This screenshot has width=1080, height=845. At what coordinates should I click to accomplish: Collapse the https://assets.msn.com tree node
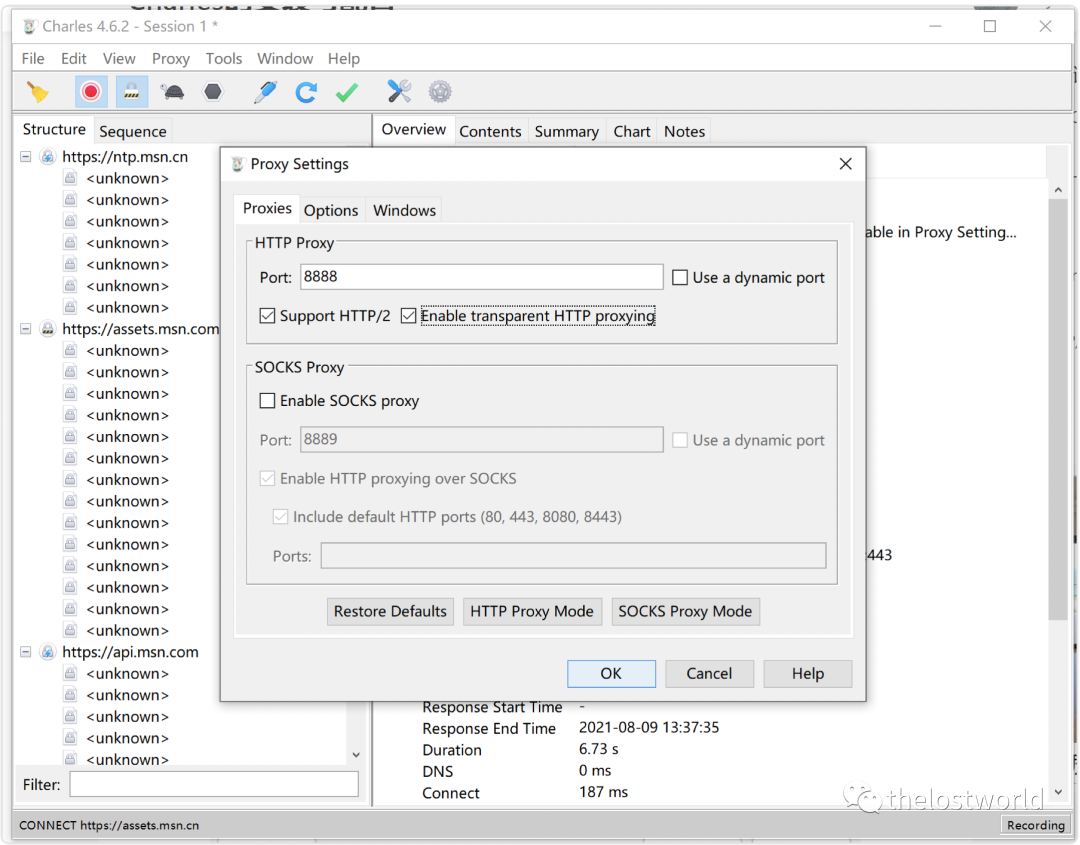[x=25, y=329]
